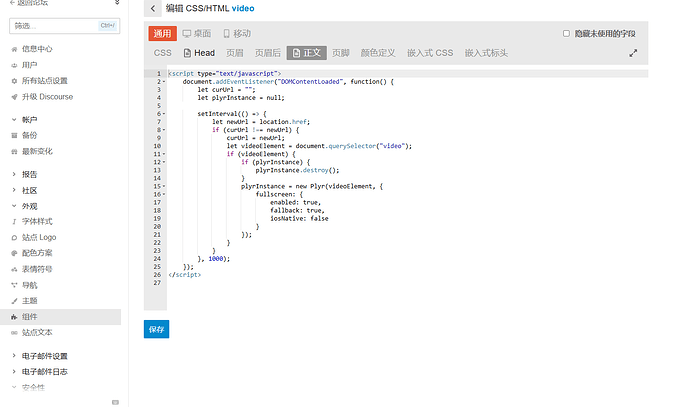
Task: Click the 站点 Logo icon
Action: (14, 238)
